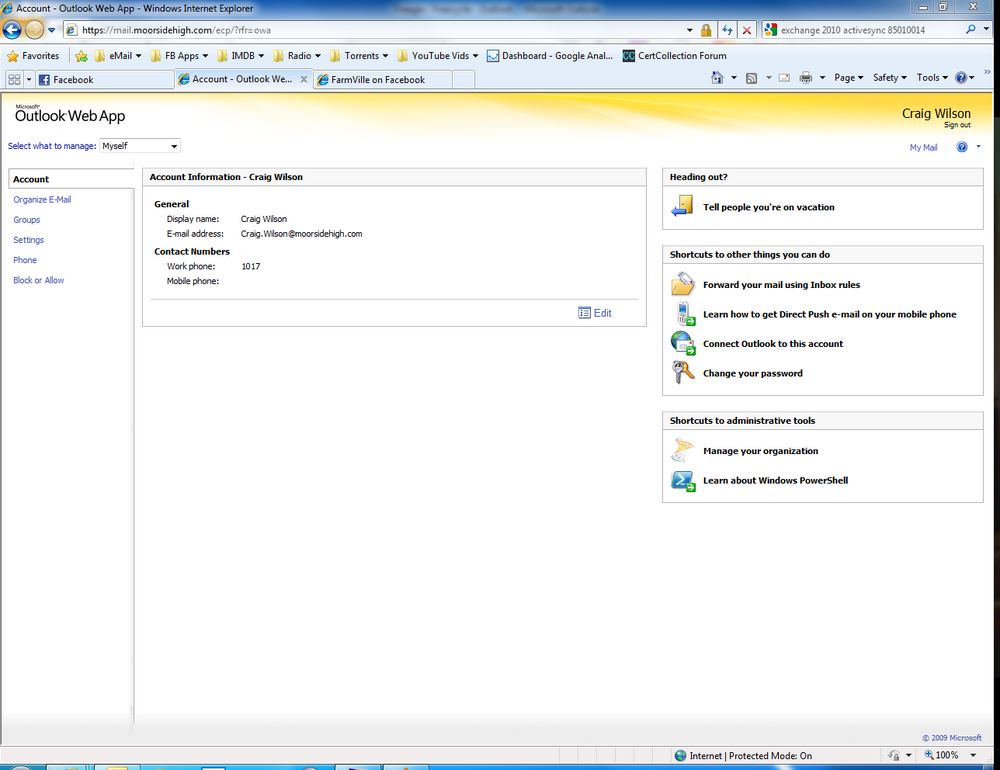Open Organize E-Mail section
This screenshot has width=1000, height=770.
point(42,200)
